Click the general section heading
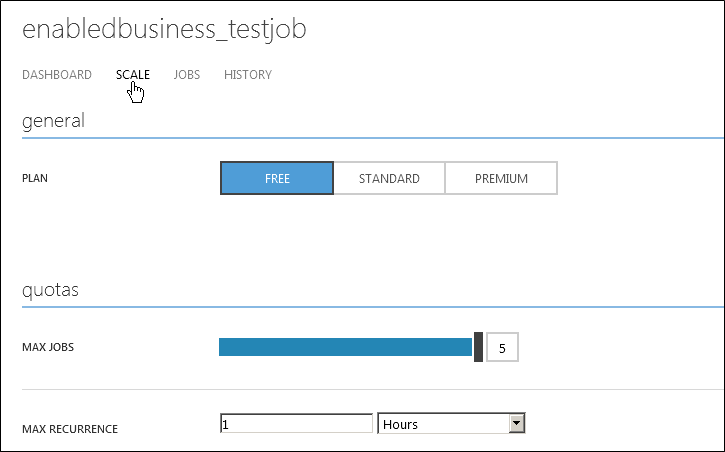Image resolution: width=725 pixels, height=452 pixels. coord(53,121)
